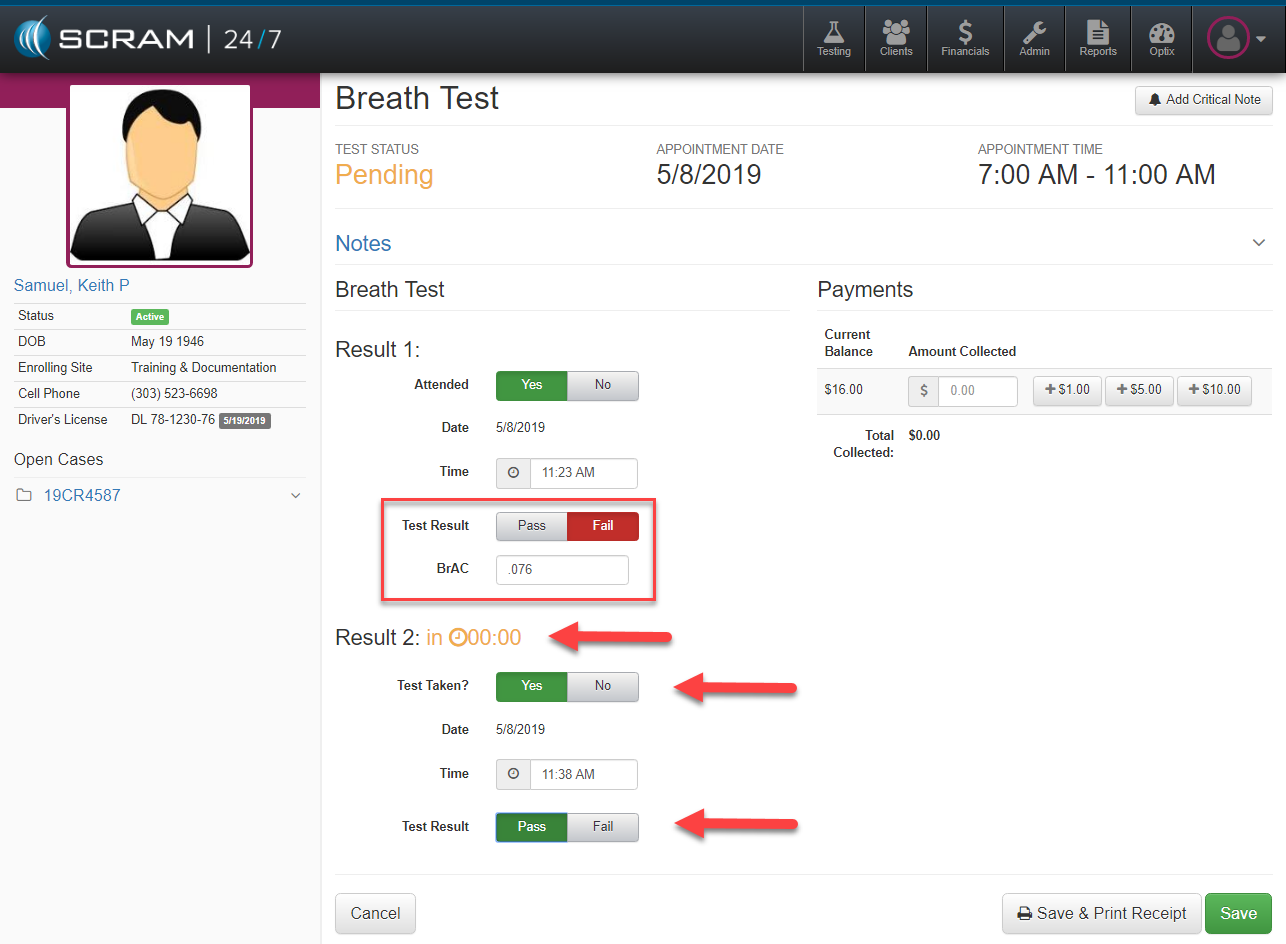Image resolution: width=1286 pixels, height=944 pixels.
Task: Add $5.00 quick payment amount
Action: 1138,390
